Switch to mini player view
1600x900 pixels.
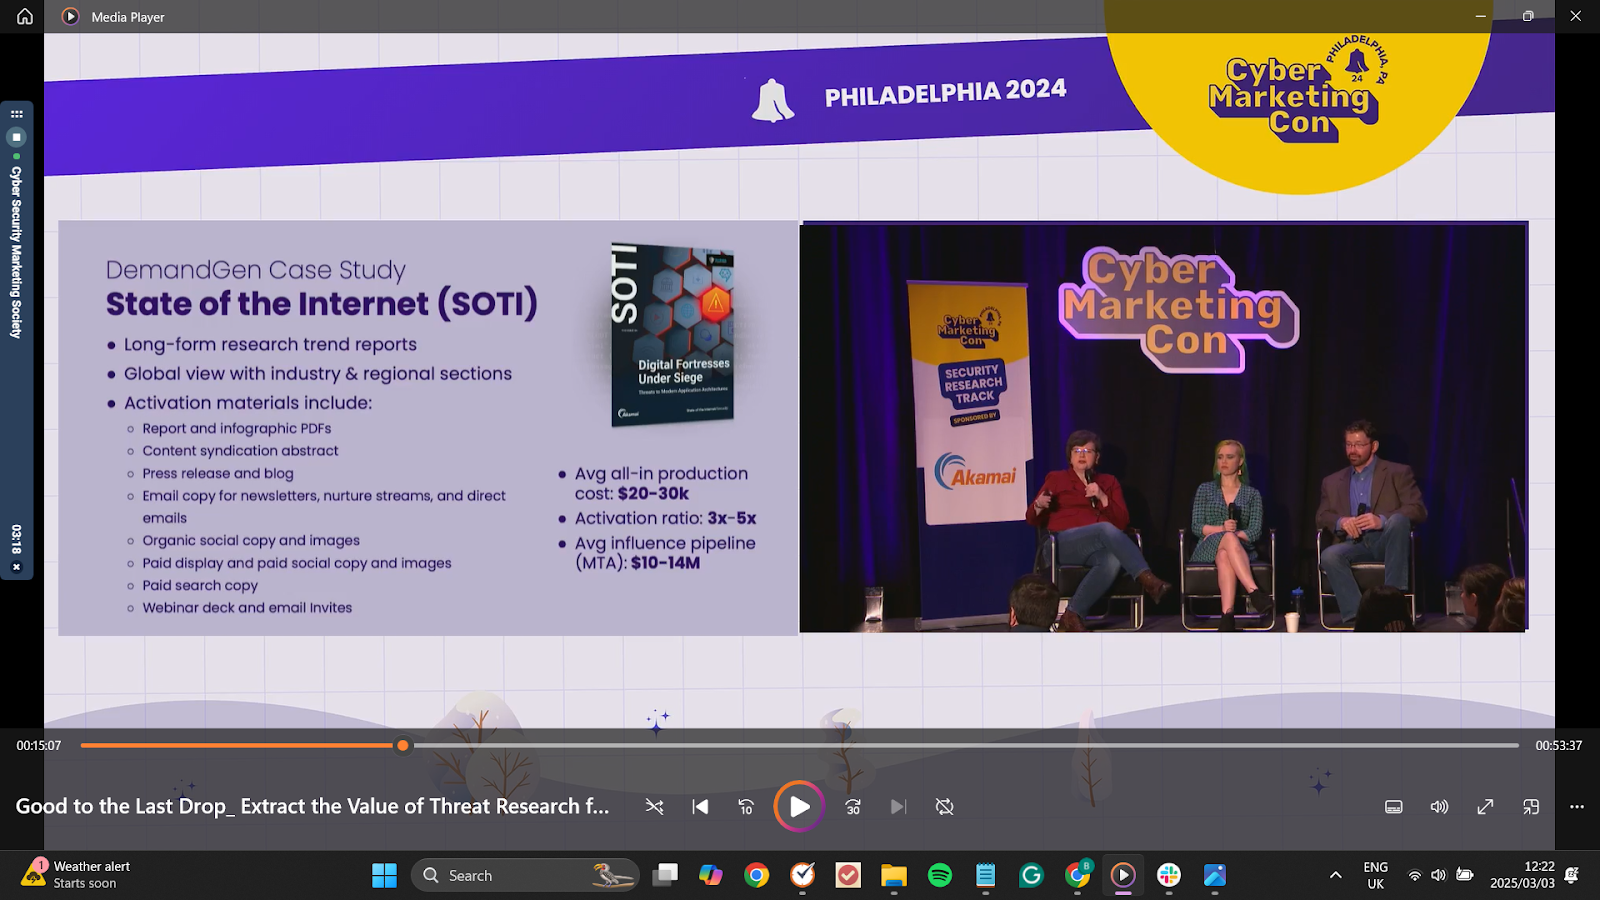coord(1531,806)
